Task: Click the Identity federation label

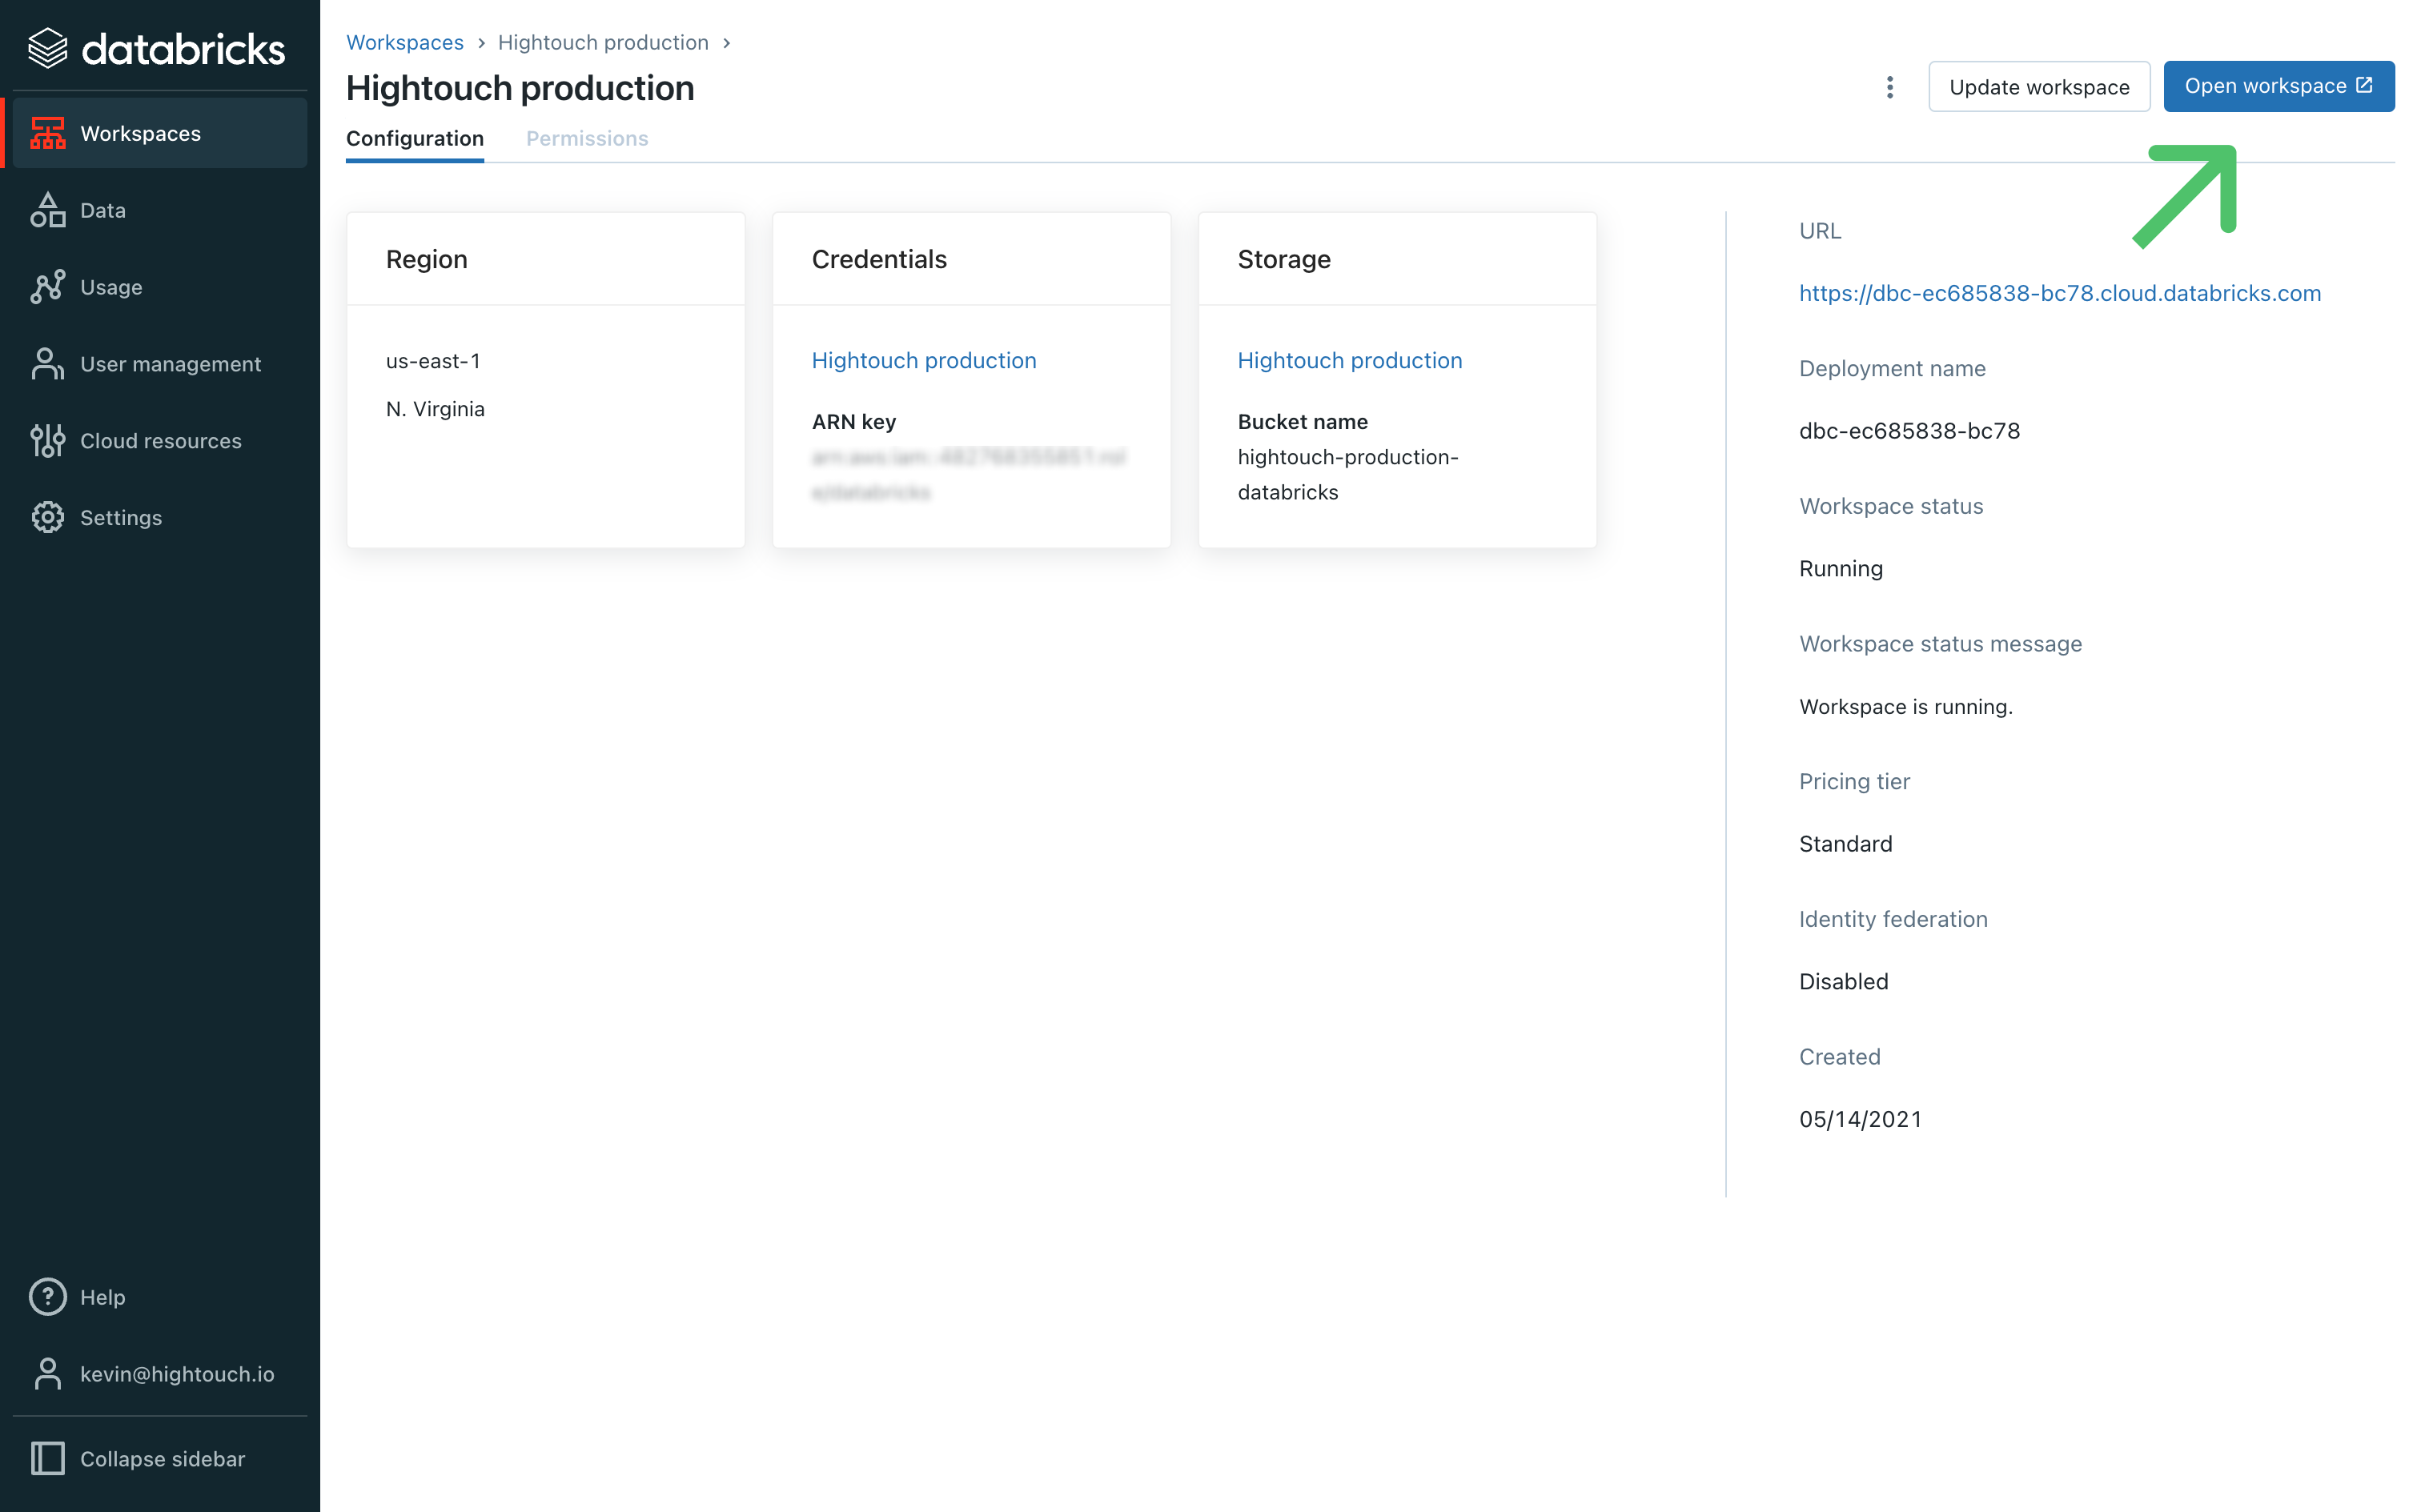Action: point(1893,919)
